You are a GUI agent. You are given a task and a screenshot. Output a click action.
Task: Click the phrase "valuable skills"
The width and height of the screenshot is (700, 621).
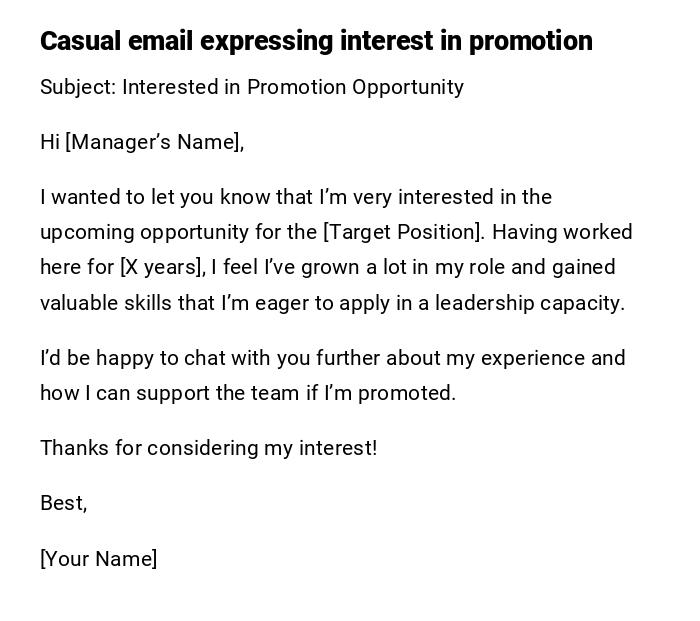(106, 303)
